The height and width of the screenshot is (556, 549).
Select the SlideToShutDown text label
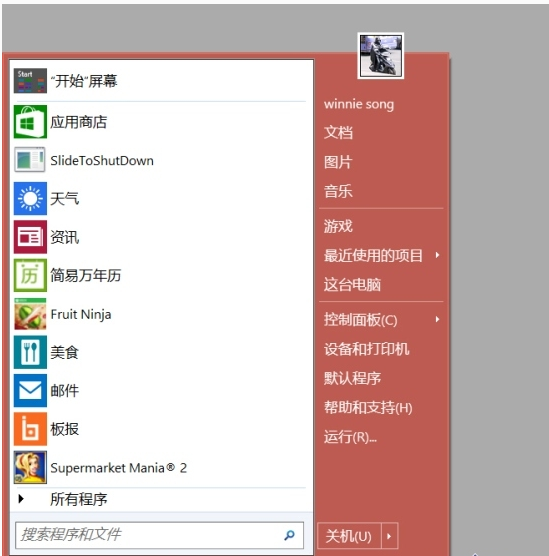click(102, 161)
